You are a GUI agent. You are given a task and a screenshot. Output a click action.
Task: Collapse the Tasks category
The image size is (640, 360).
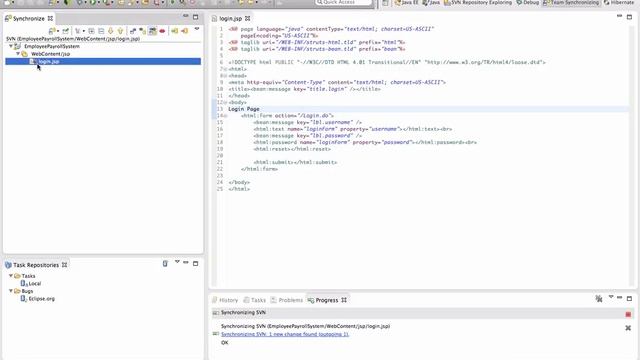[x=11, y=276]
